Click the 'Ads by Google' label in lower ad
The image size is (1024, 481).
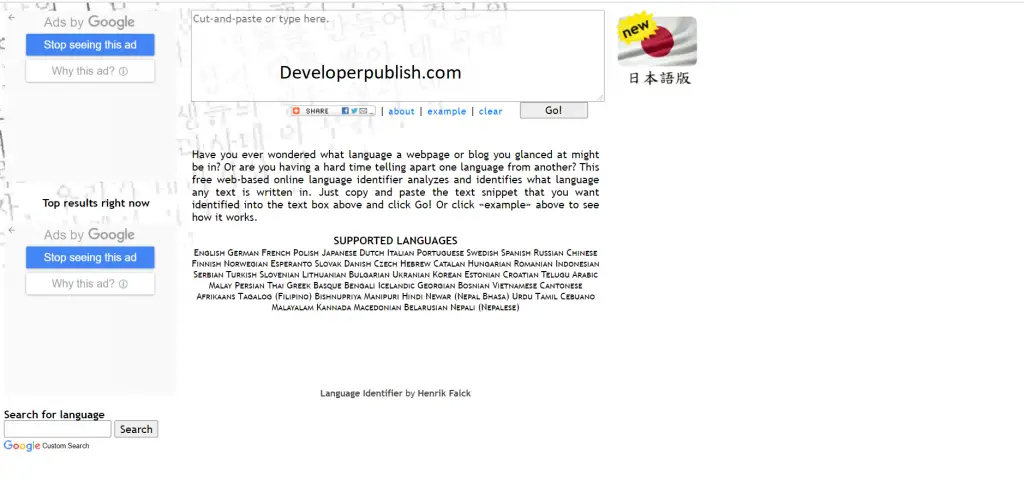(x=89, y=235)
